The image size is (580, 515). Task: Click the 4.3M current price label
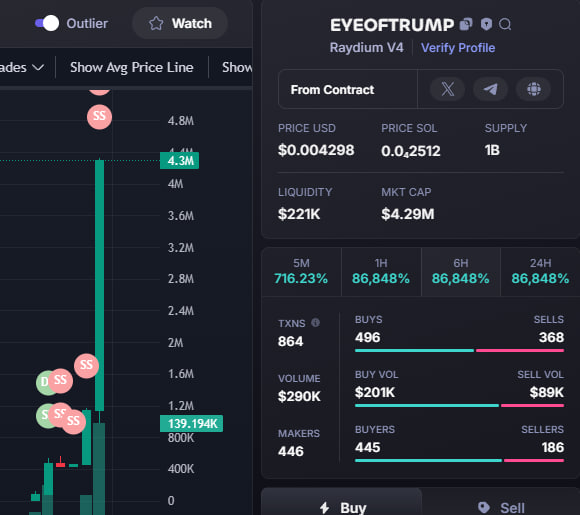[x=179, y=161]
